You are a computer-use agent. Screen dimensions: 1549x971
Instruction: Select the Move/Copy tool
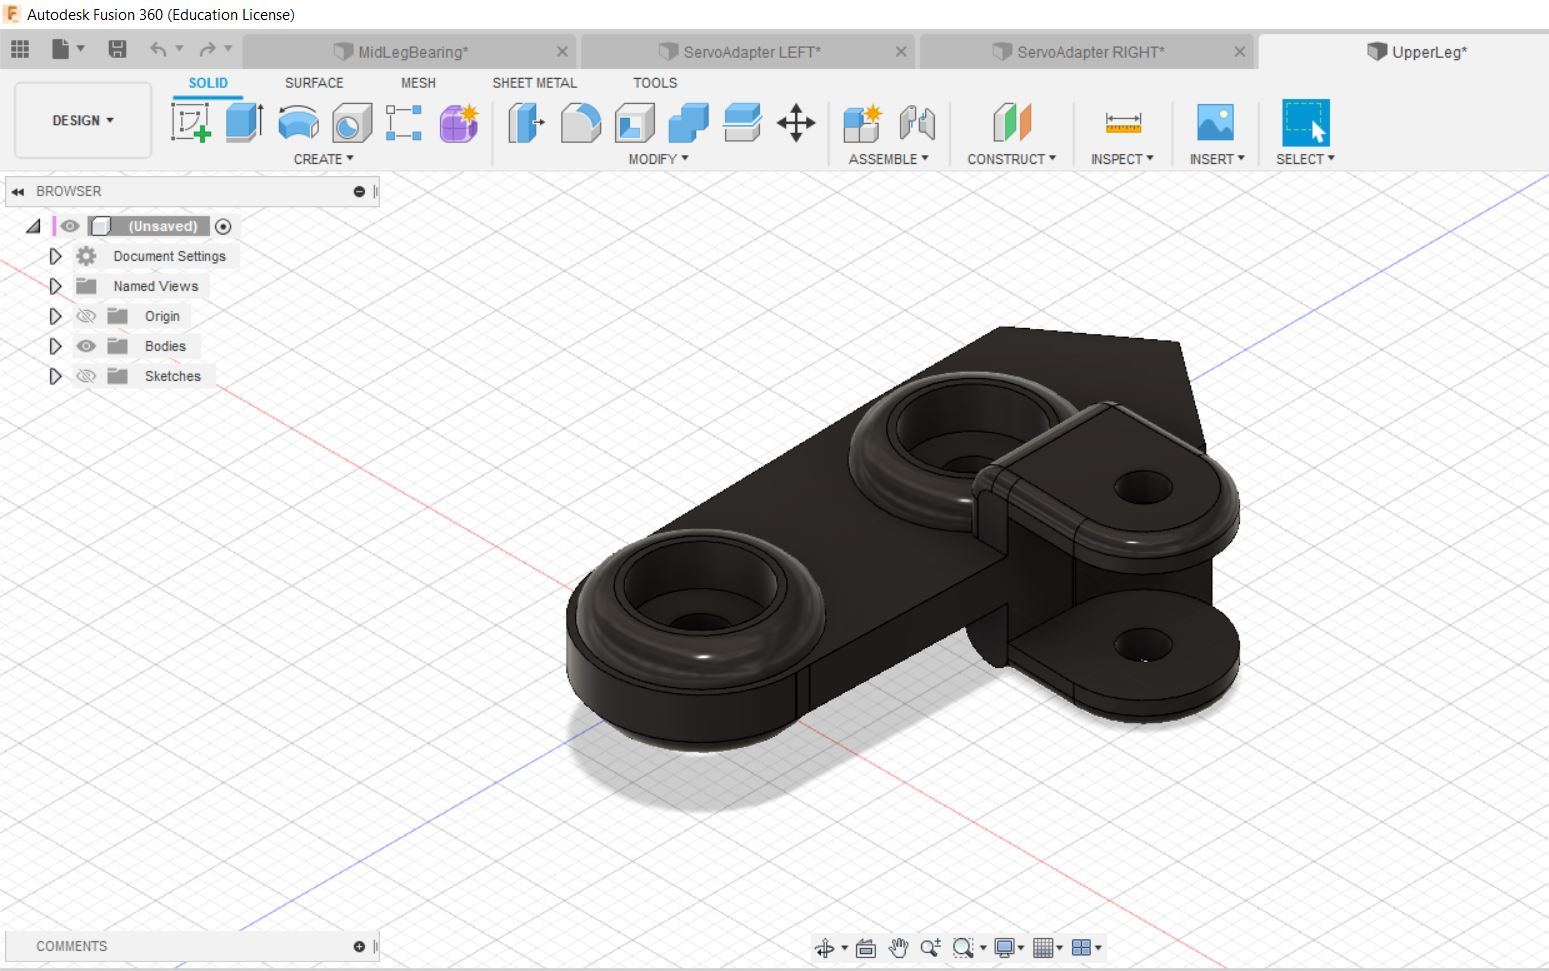pos(796,123)
